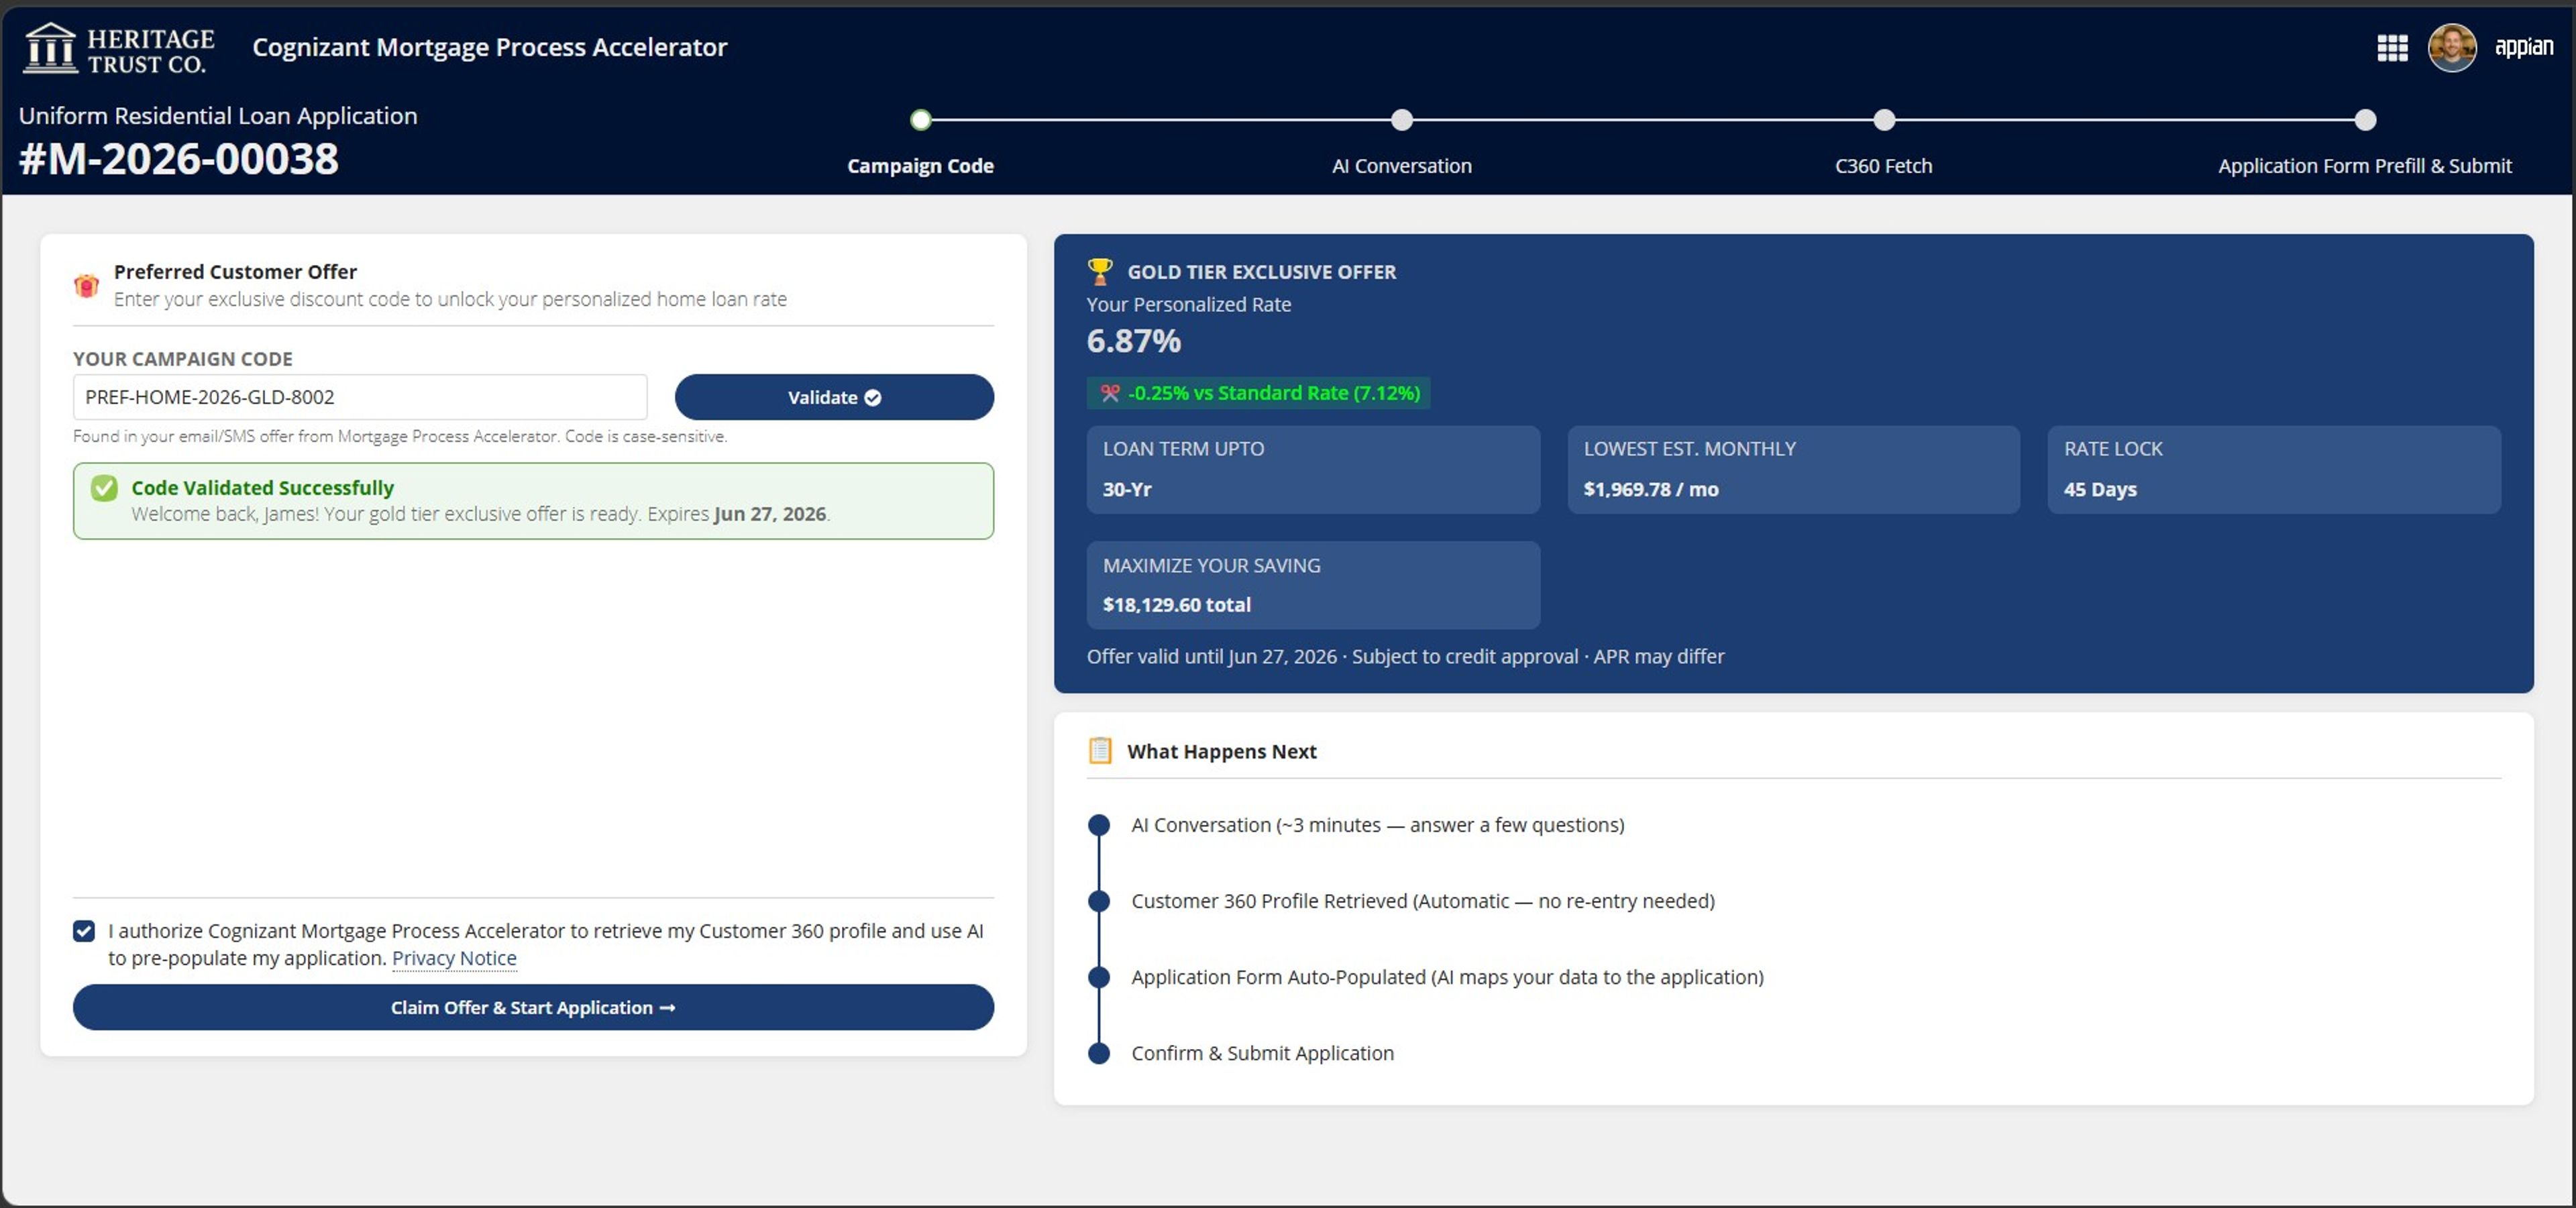Select the Campaign Code step marker
The image size is (2576, 1208).
pos(920,120)
